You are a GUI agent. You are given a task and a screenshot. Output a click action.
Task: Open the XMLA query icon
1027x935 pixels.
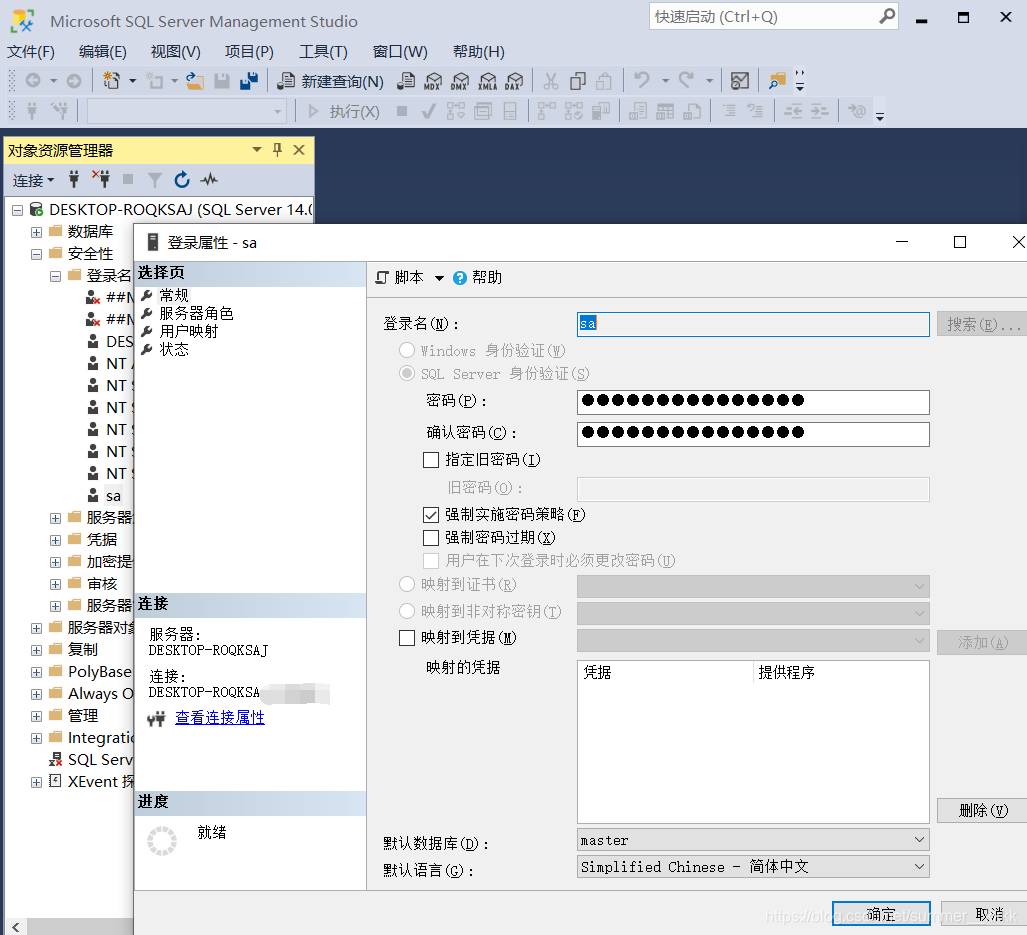tap(488, 81)
